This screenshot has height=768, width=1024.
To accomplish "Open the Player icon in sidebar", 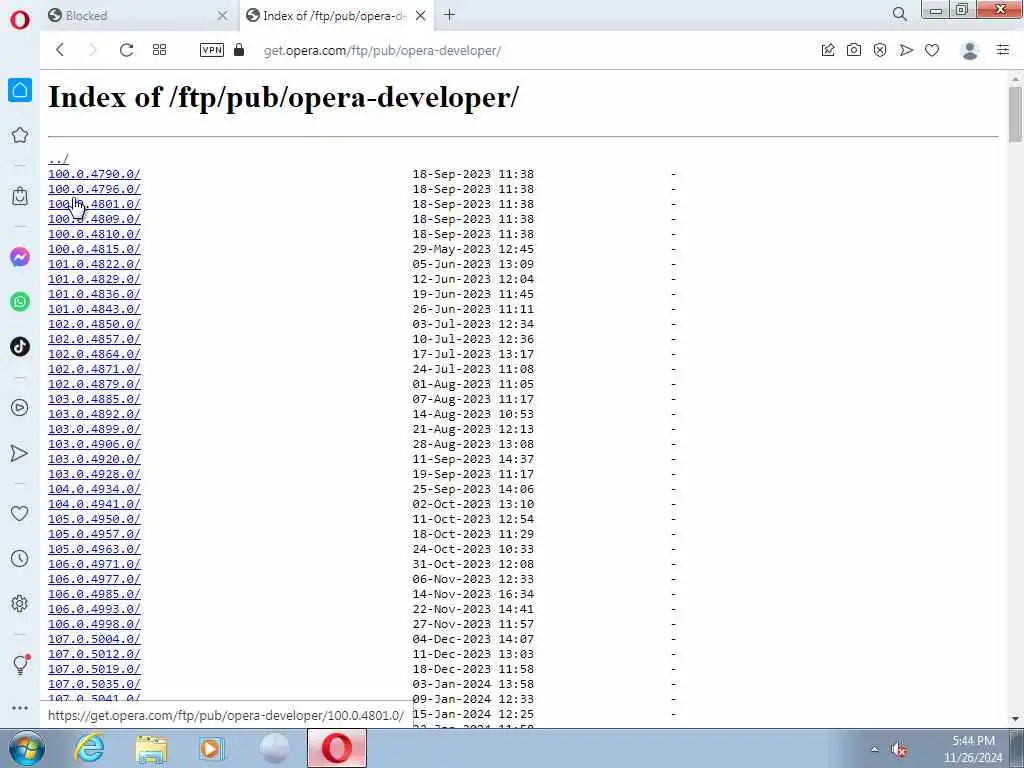I will pos(20,408).
